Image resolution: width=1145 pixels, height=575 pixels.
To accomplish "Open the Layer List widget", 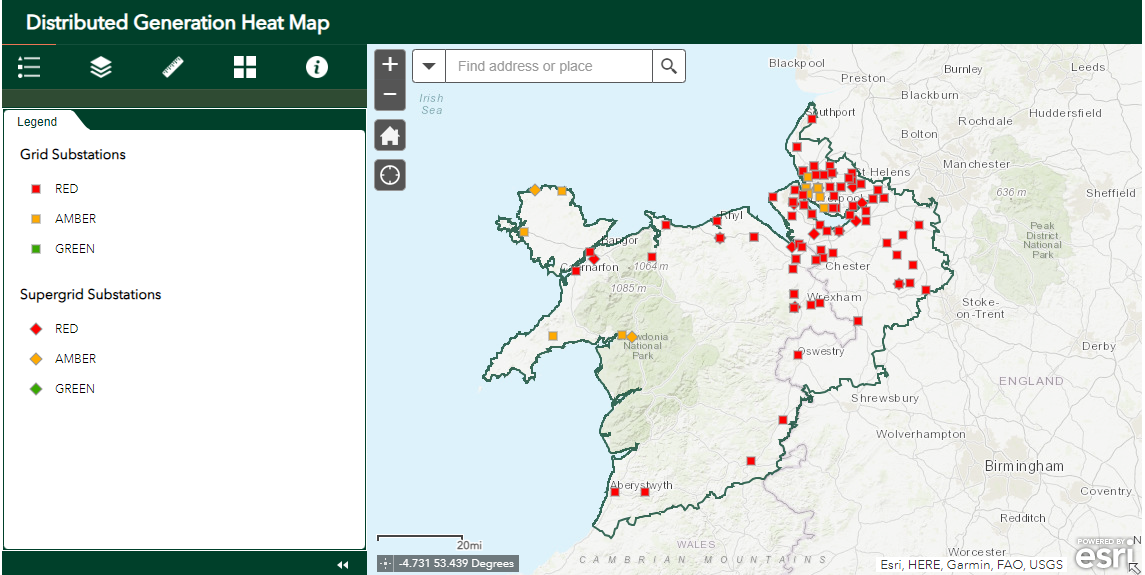I will 101,67.
